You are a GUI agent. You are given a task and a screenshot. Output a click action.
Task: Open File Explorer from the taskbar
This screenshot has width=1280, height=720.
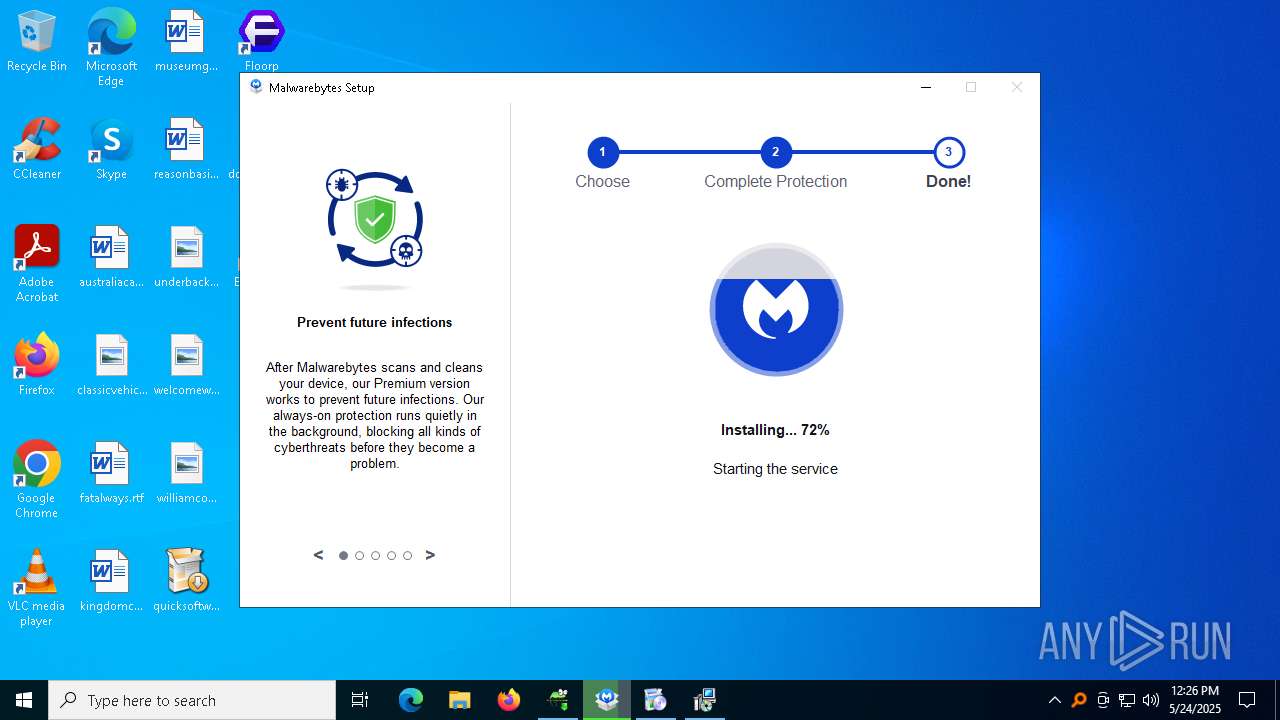pyautogui.click(x=460, y=700)
